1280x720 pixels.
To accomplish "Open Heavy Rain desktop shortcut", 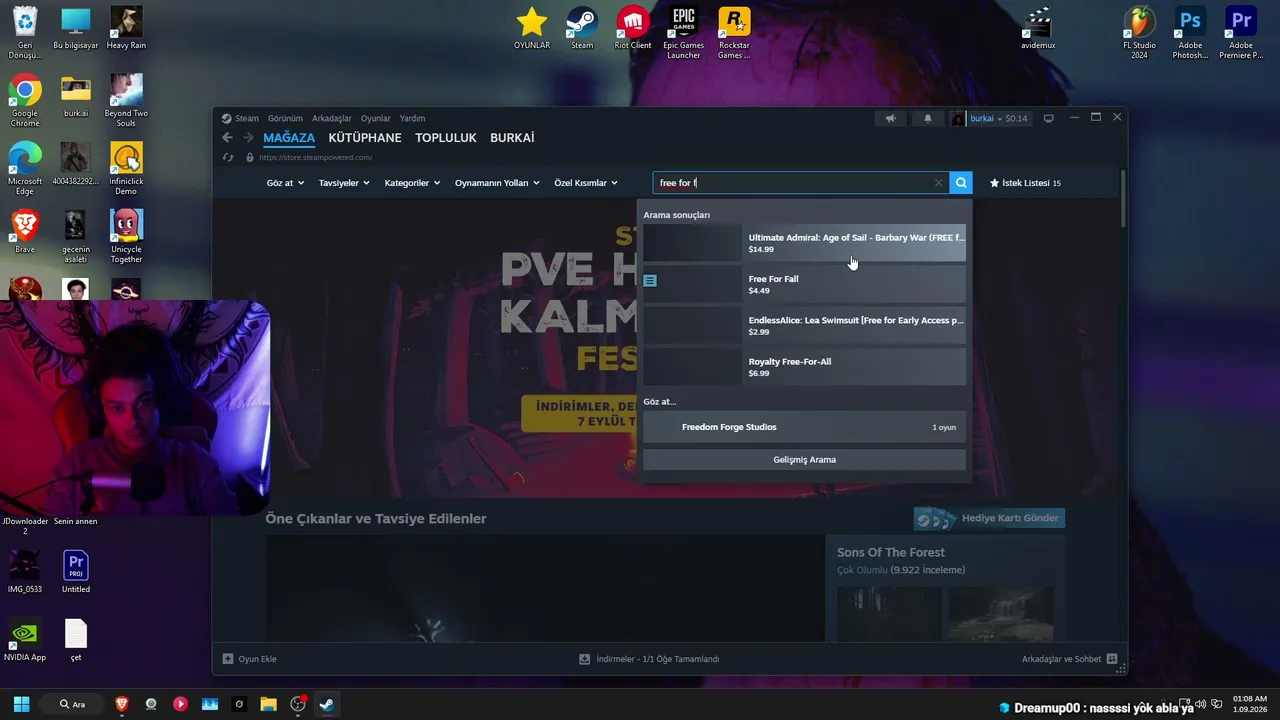I will (126, 29).
